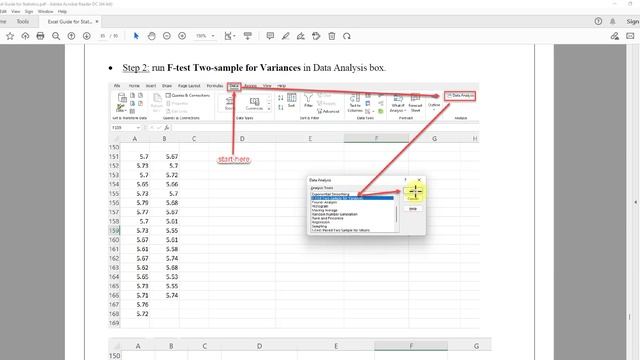
Task: Switch to the Tools tab
Action: [x=22, y=22]
